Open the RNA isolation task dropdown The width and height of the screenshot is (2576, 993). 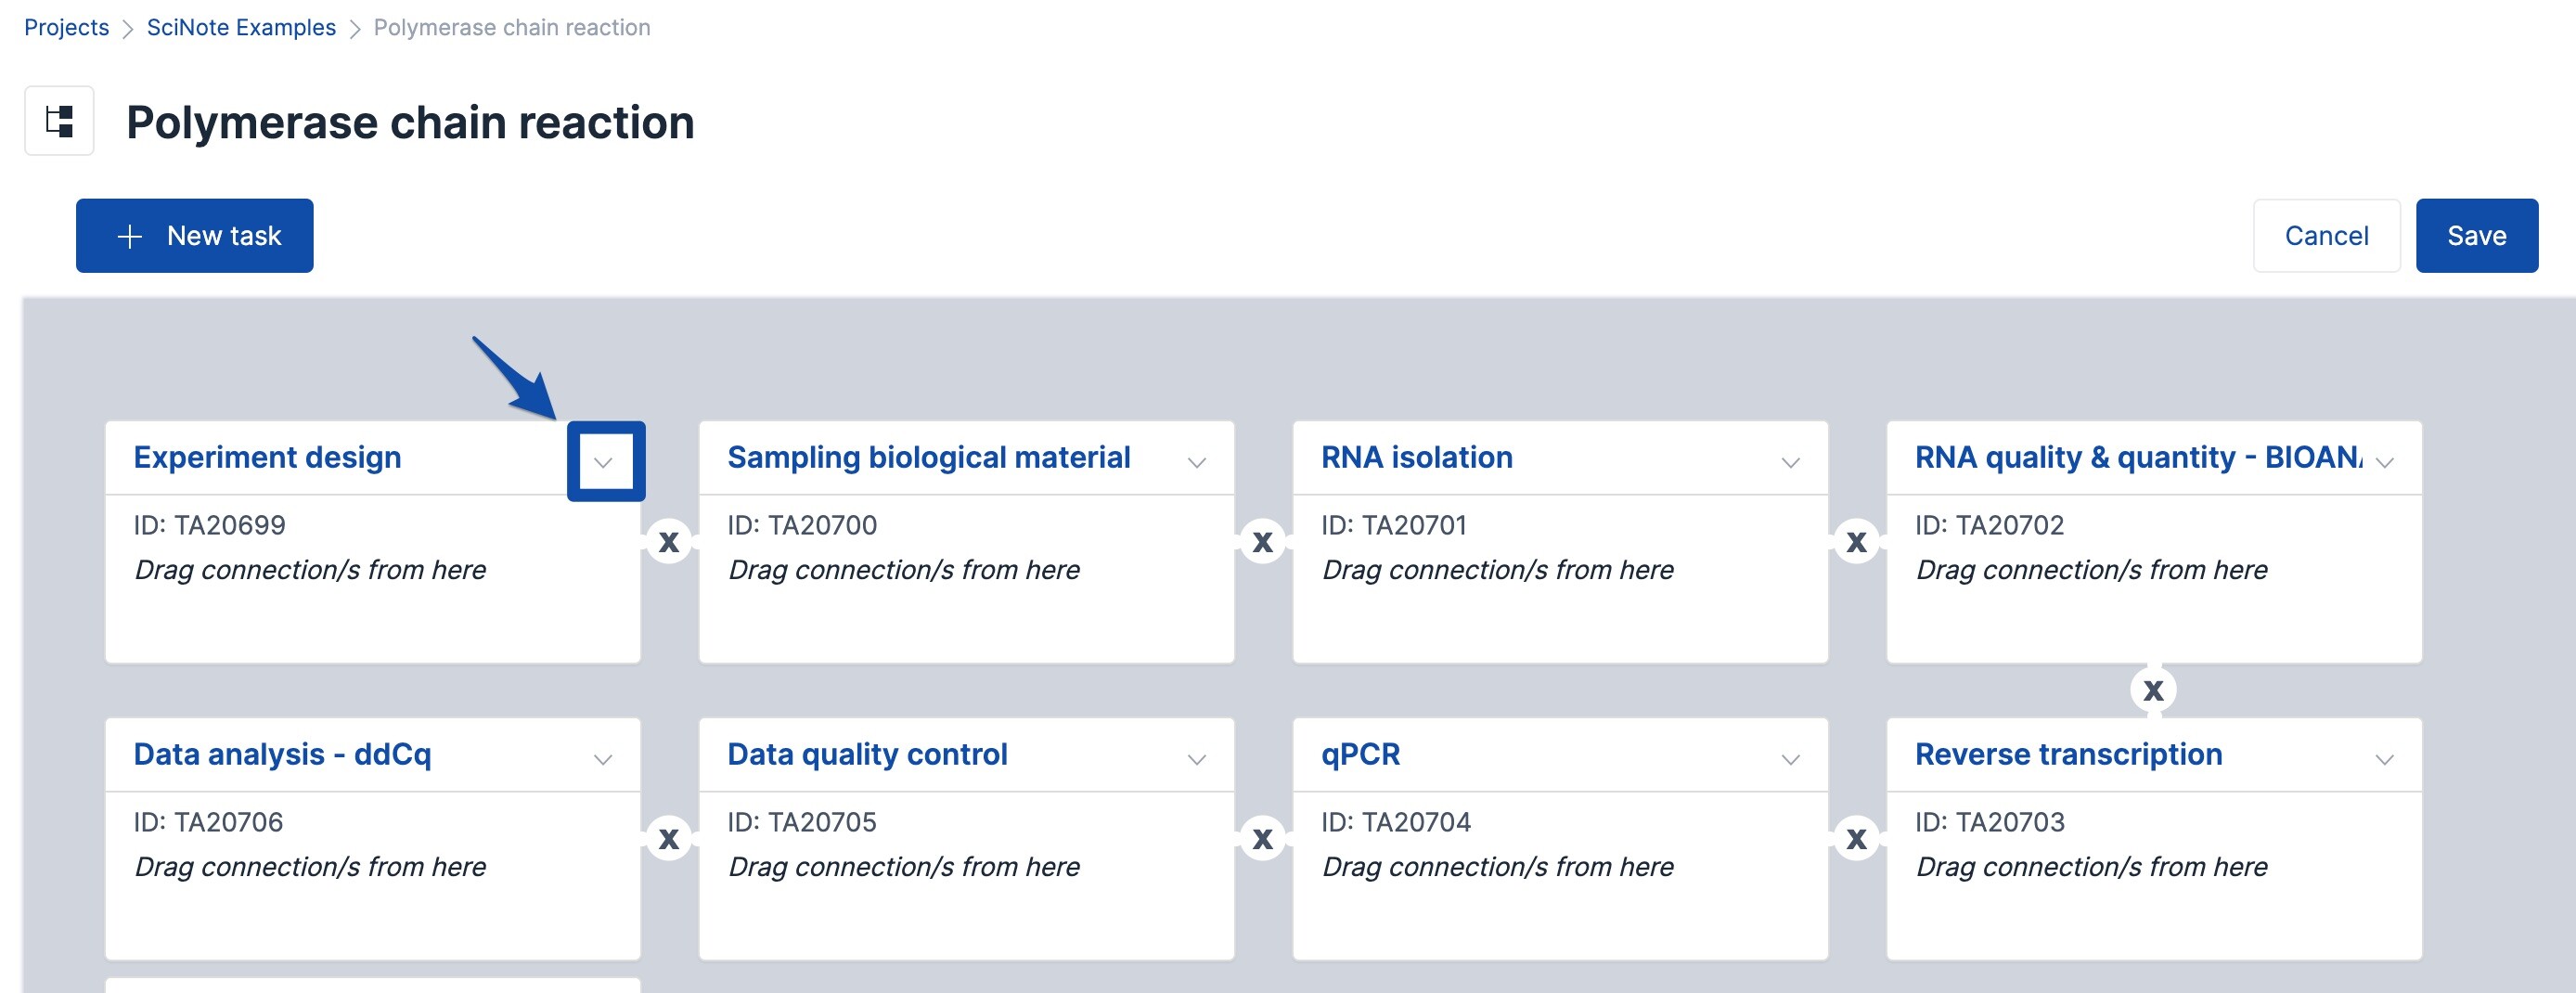tap(1790, 462)
